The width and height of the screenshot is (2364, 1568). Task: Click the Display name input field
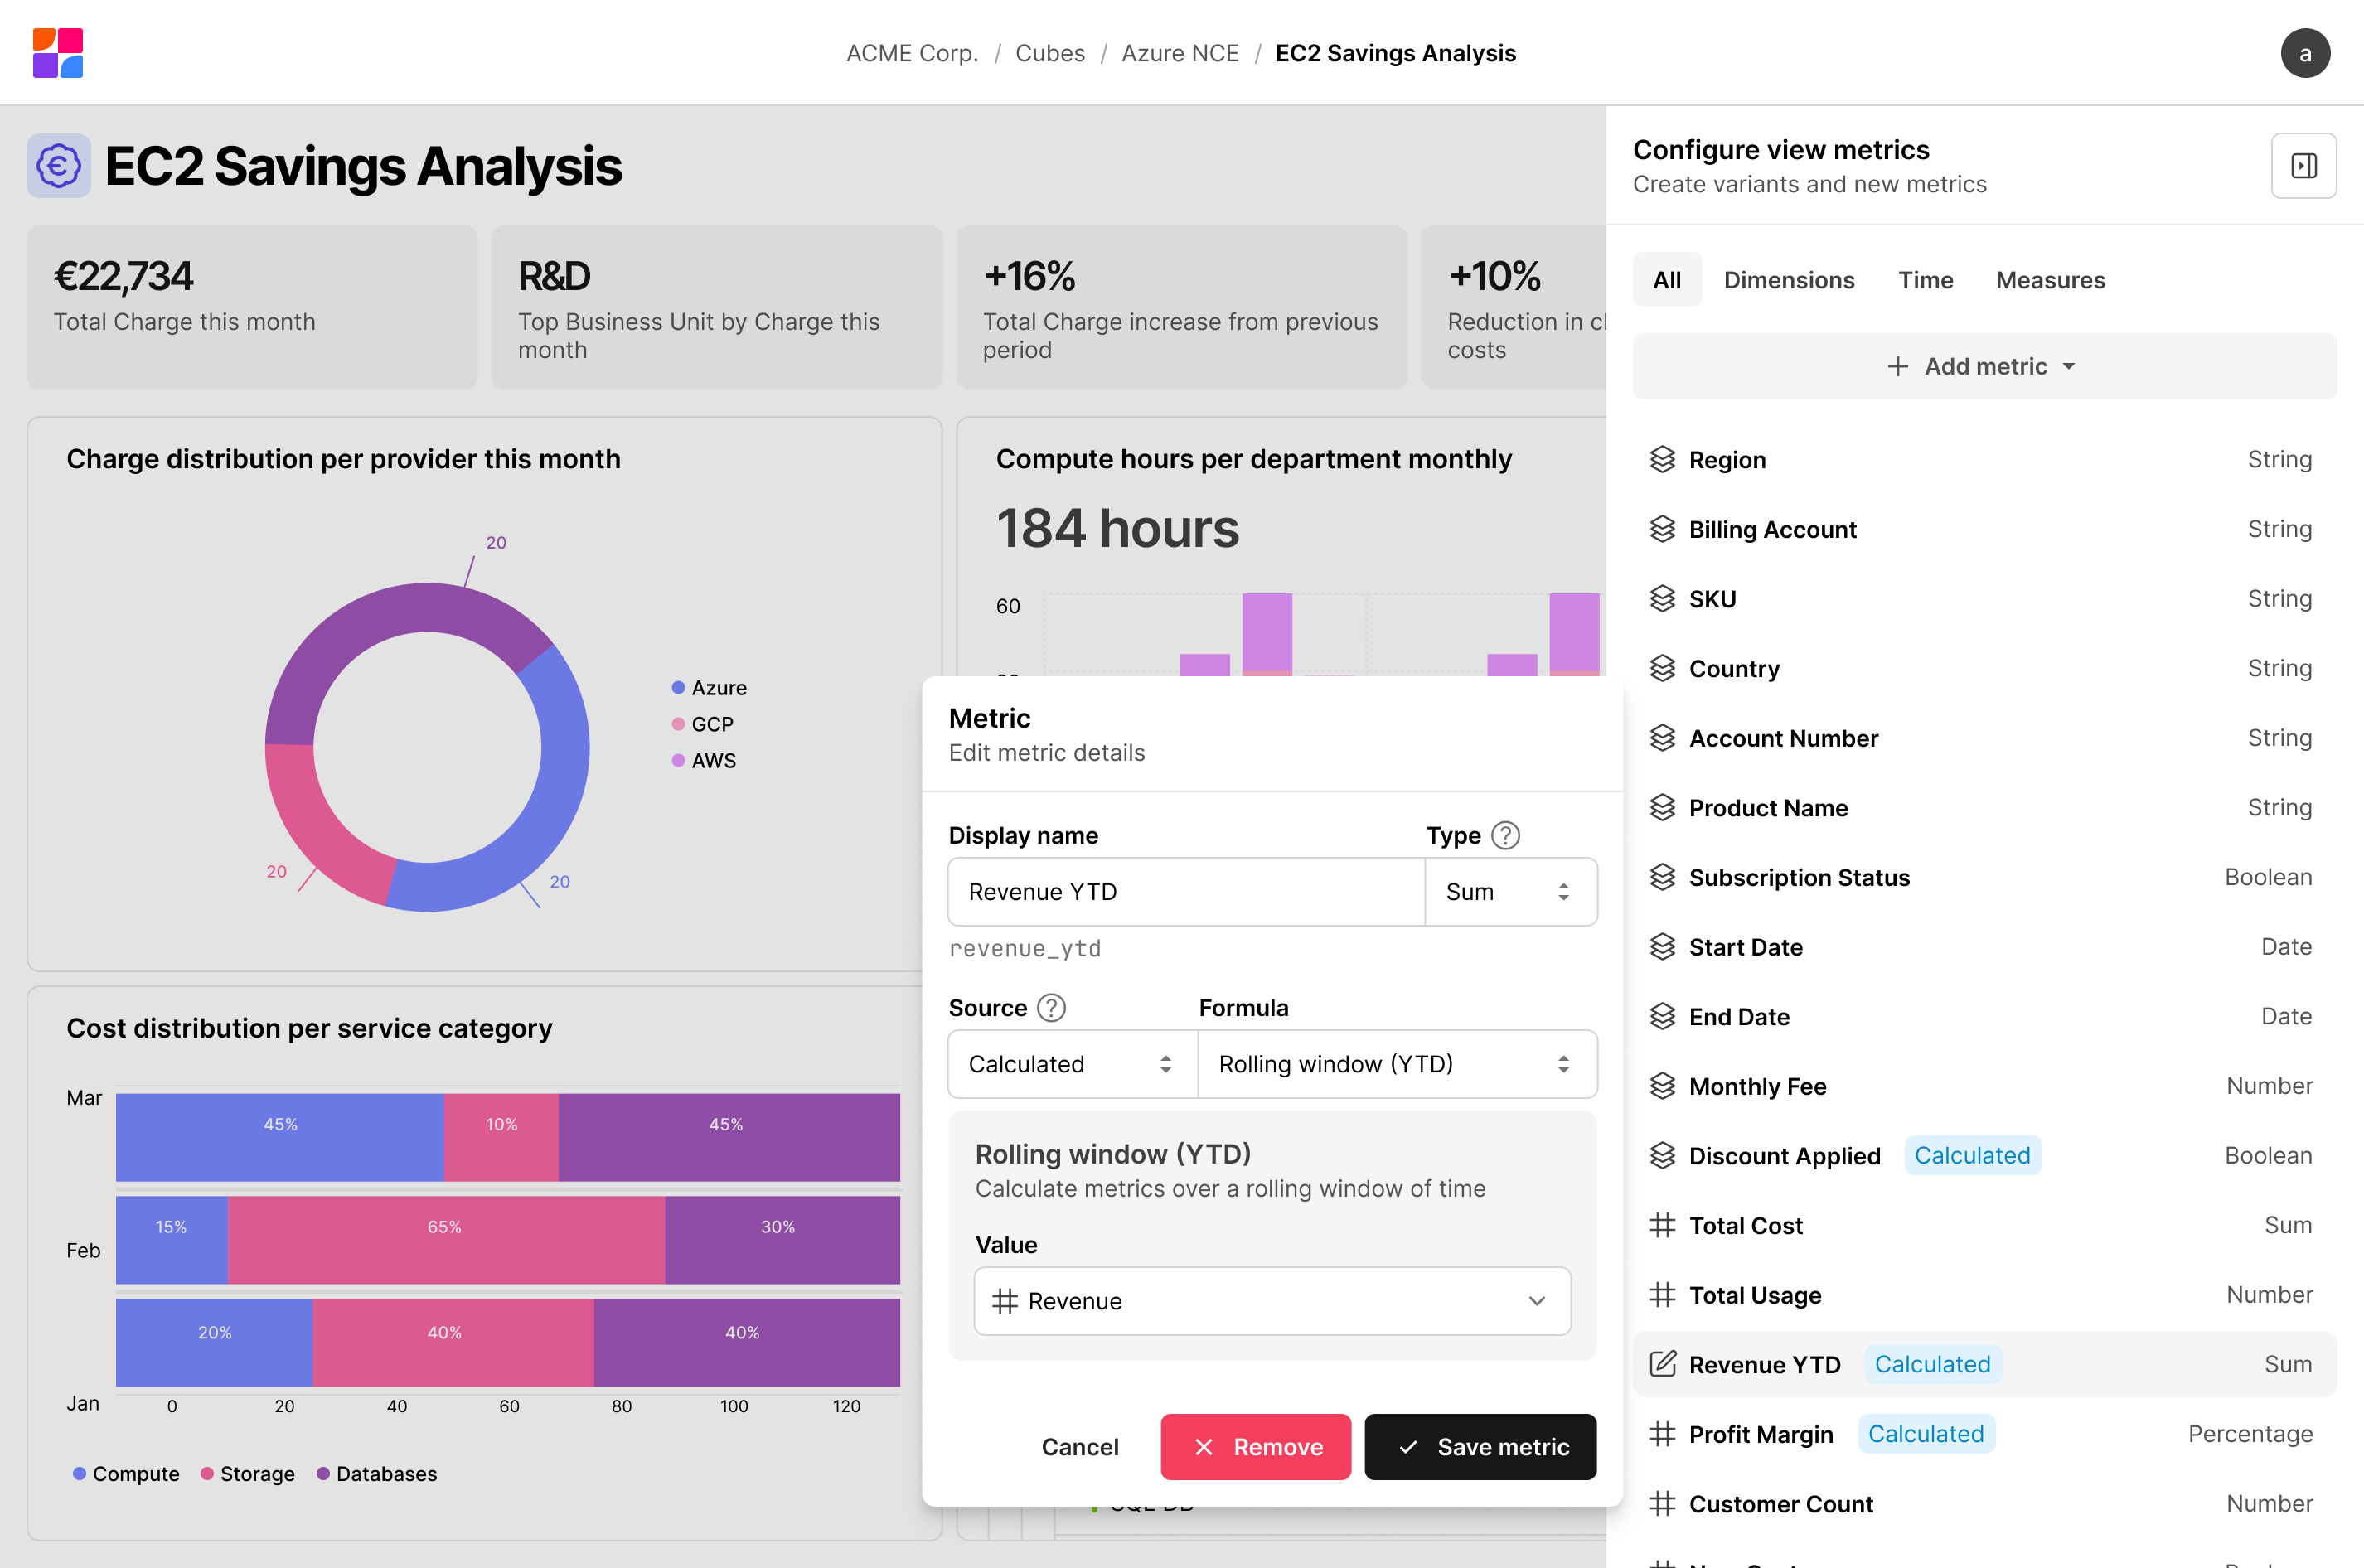point(1185,892)
